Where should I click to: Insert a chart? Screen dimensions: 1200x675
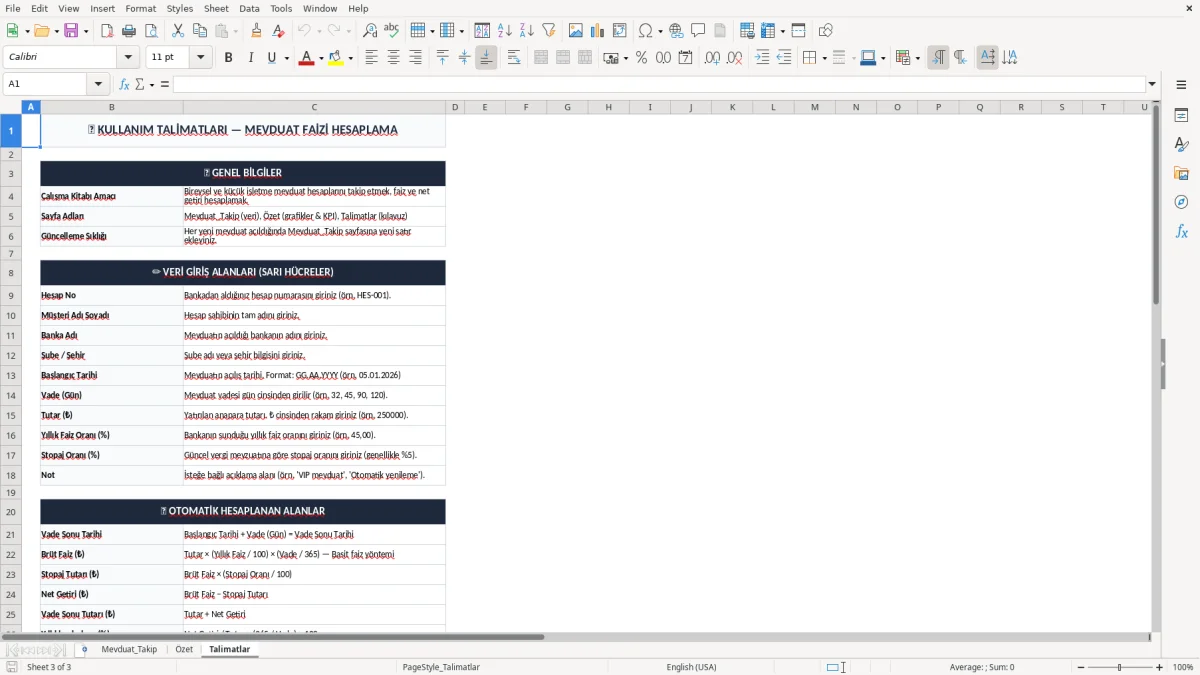pos(598,31)
